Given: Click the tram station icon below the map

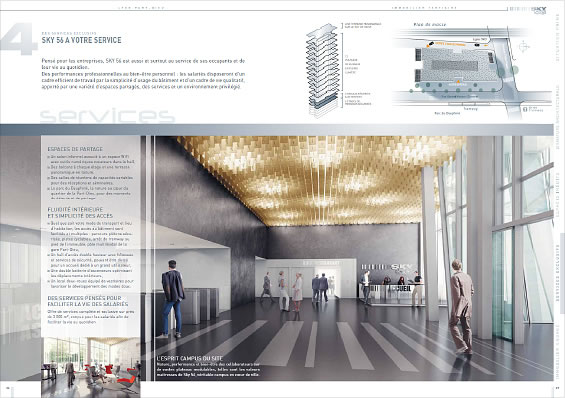Looking at the screenshot, I should (524, 109).
